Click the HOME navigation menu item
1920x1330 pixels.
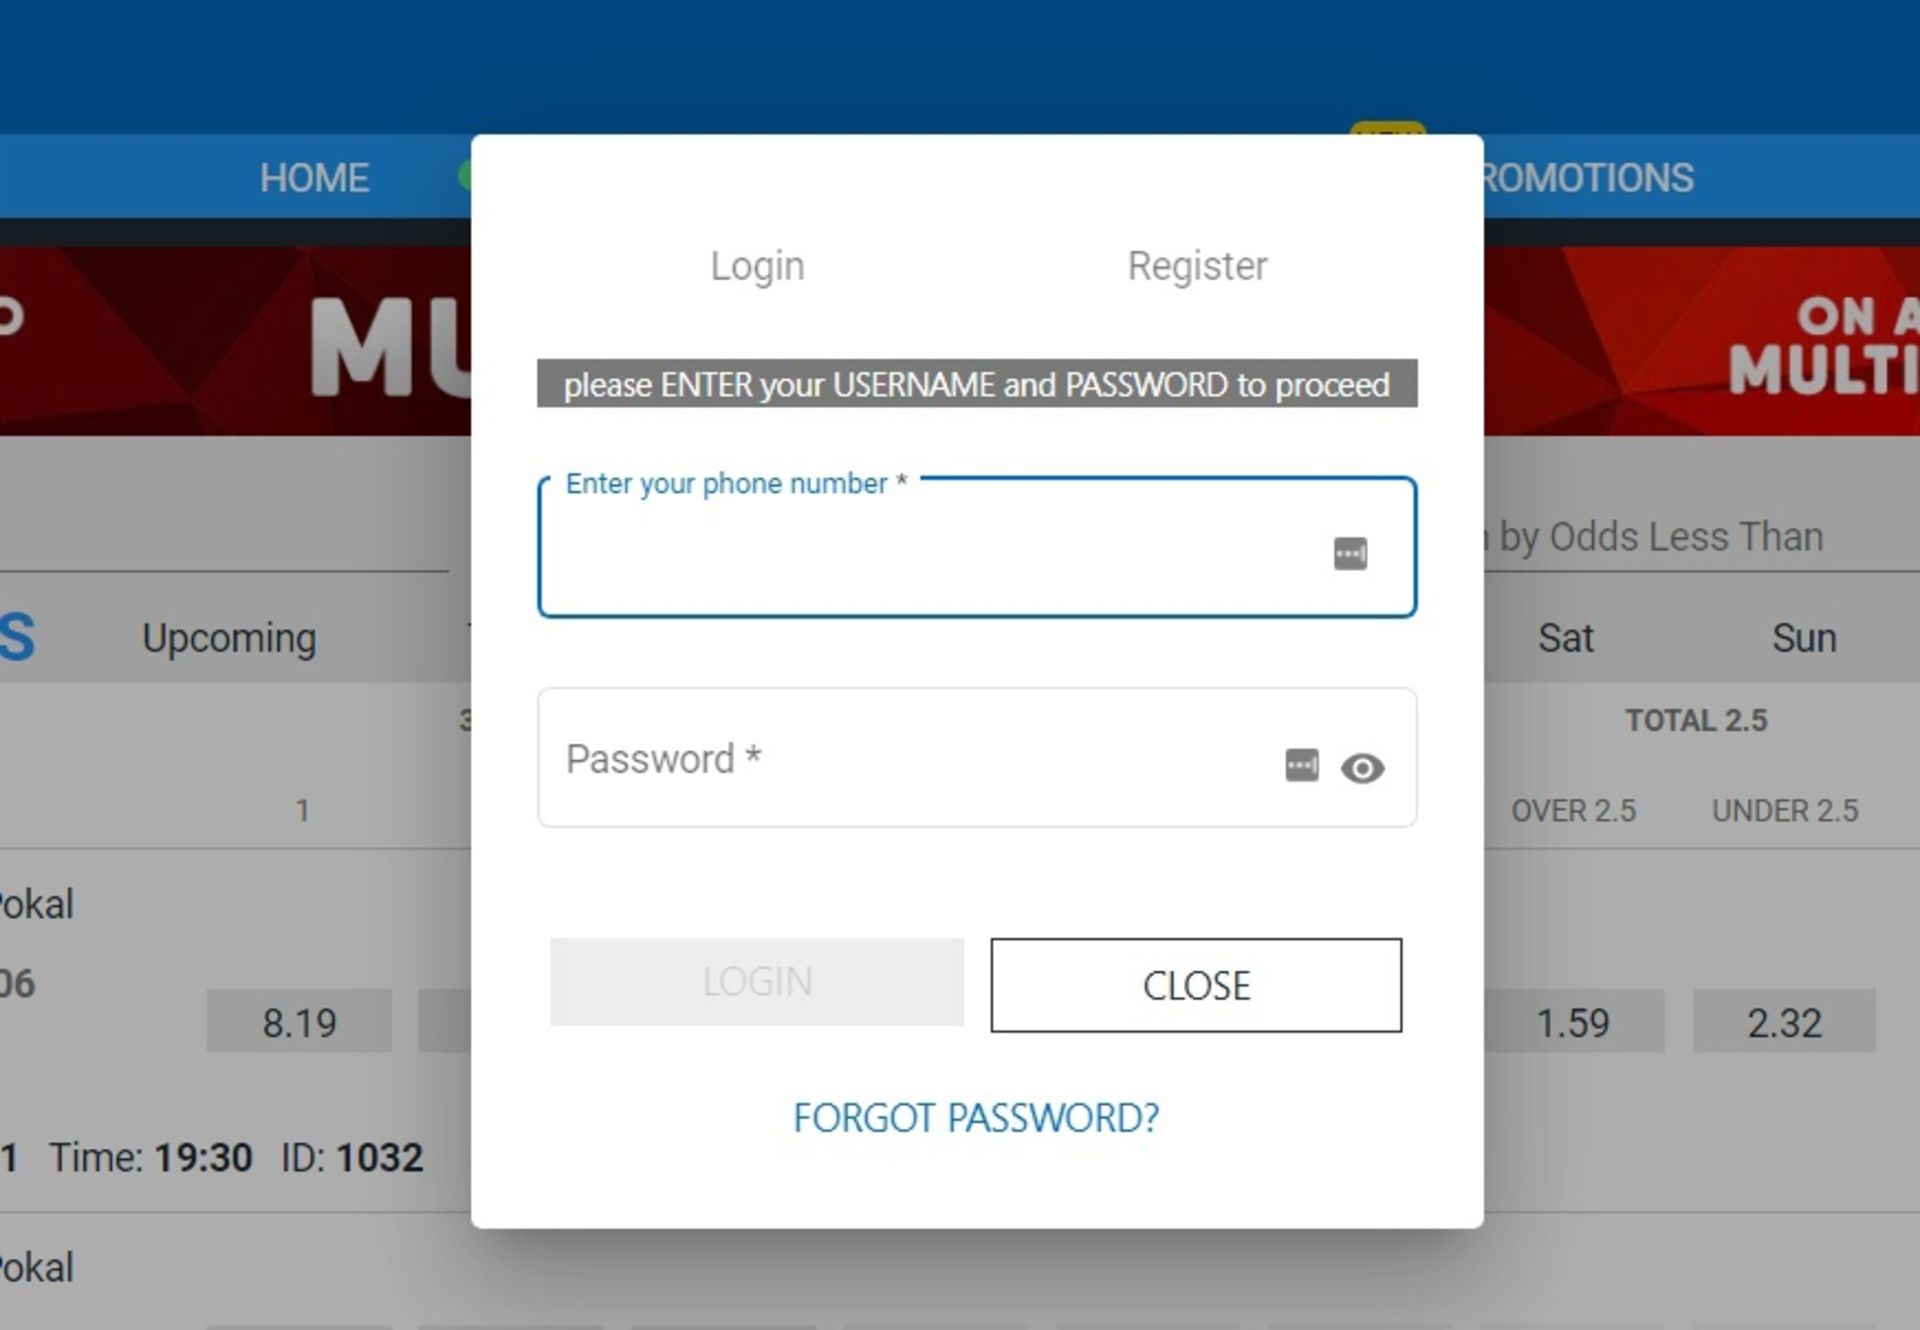pos(314,176)
